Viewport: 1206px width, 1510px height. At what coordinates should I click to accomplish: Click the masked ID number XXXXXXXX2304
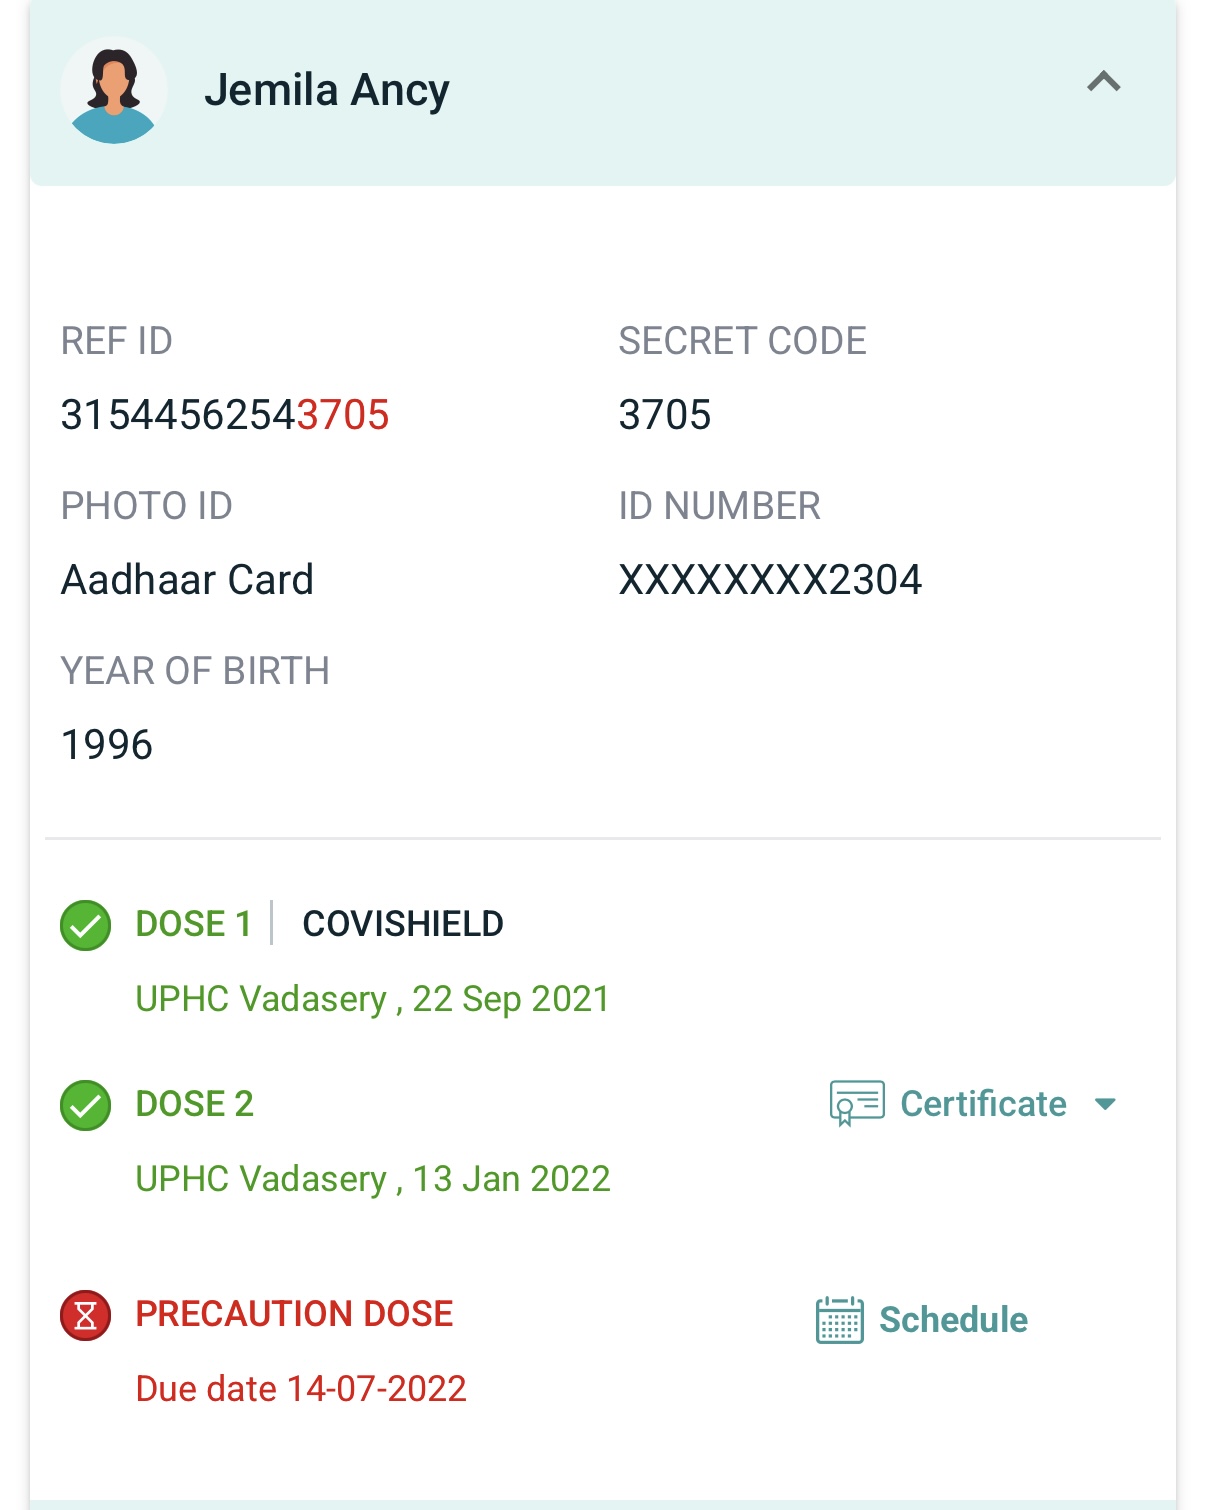click(770, 580)
